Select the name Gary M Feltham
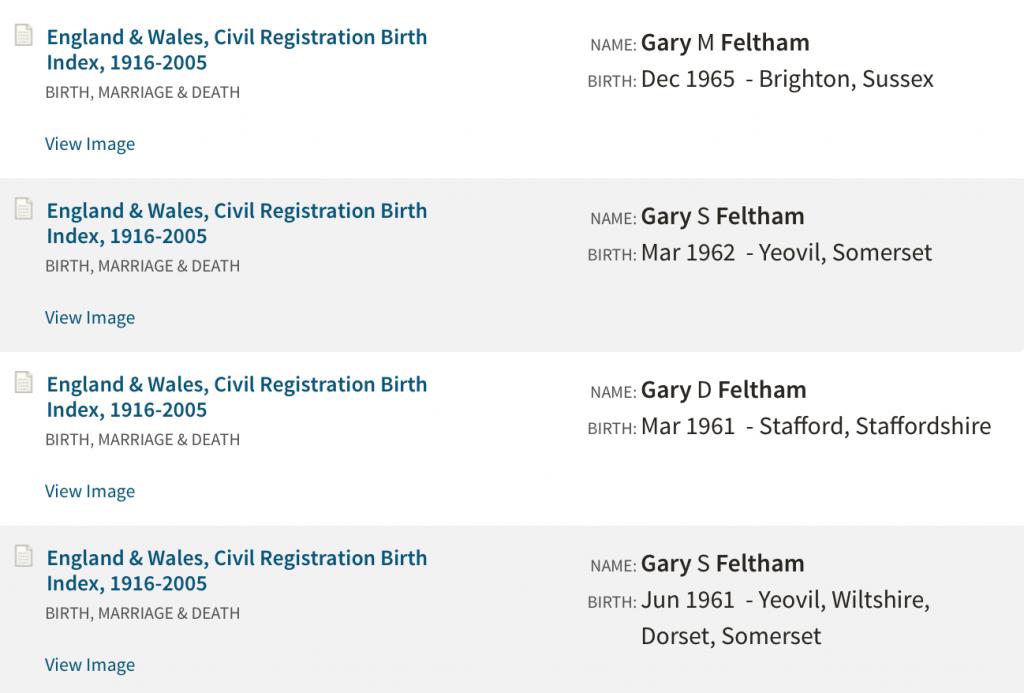This screenshot has height=693, width=1024. [x=725, y=43]
